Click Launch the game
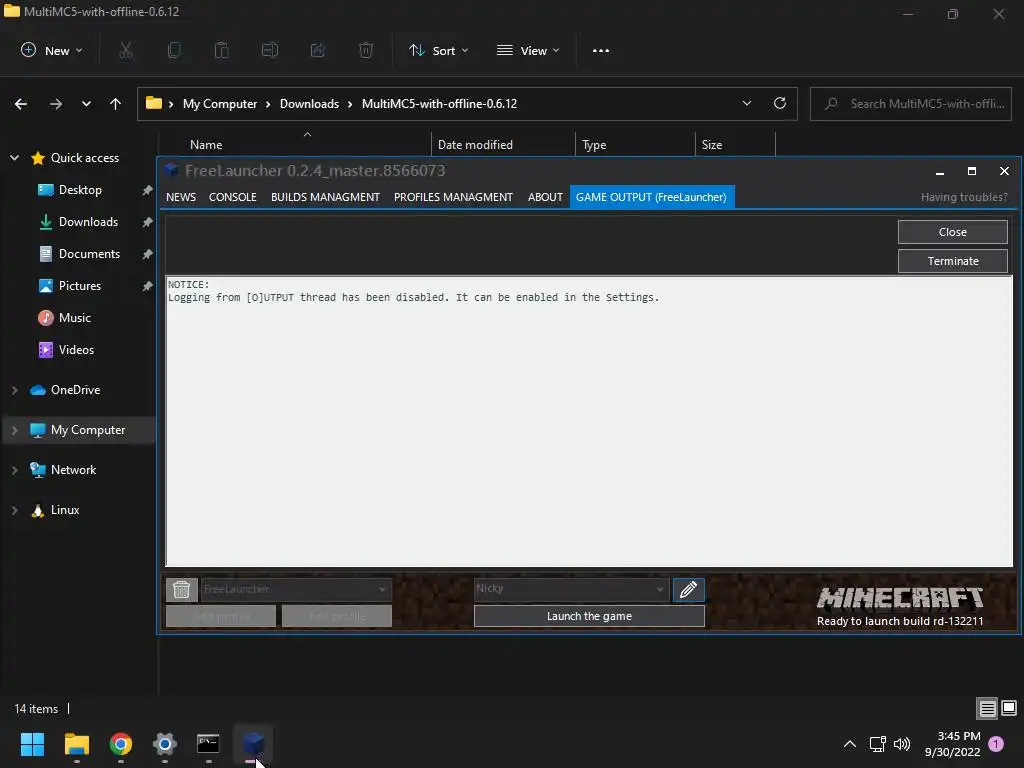The width and height of the screenshot is (1024, 768). tap(589, 616)
